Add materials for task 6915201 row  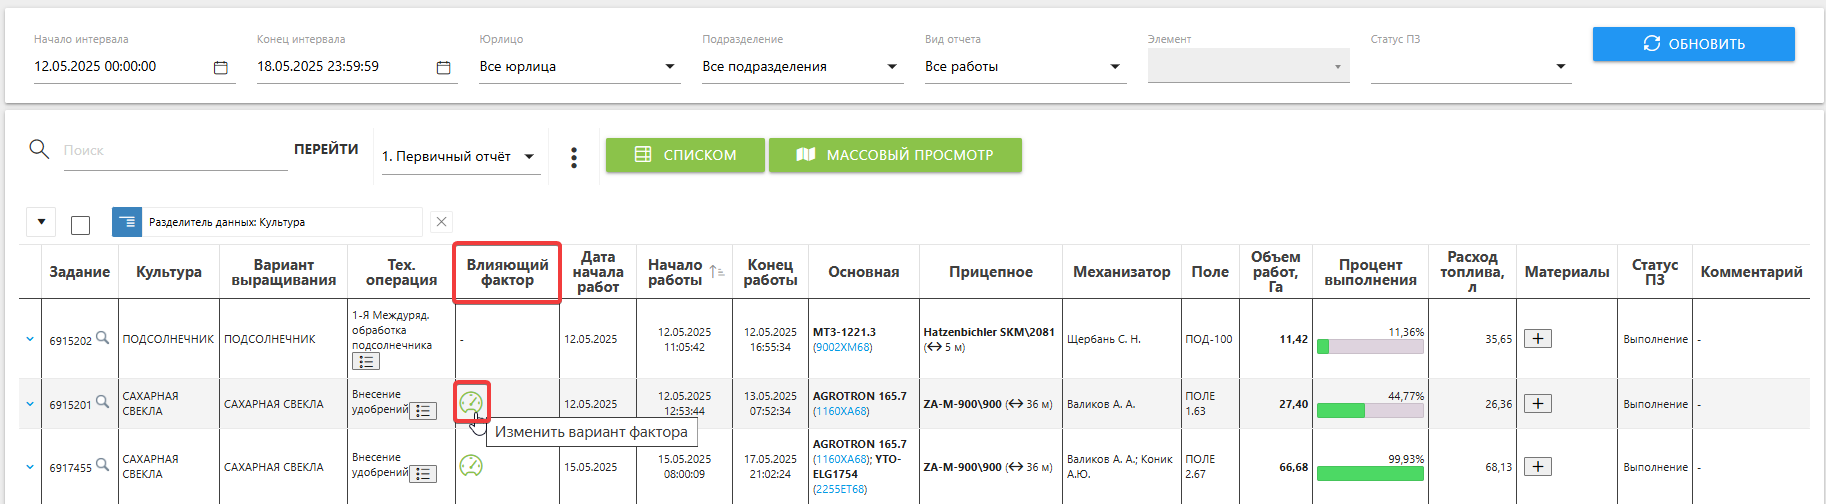click(x=1537, y=403)
